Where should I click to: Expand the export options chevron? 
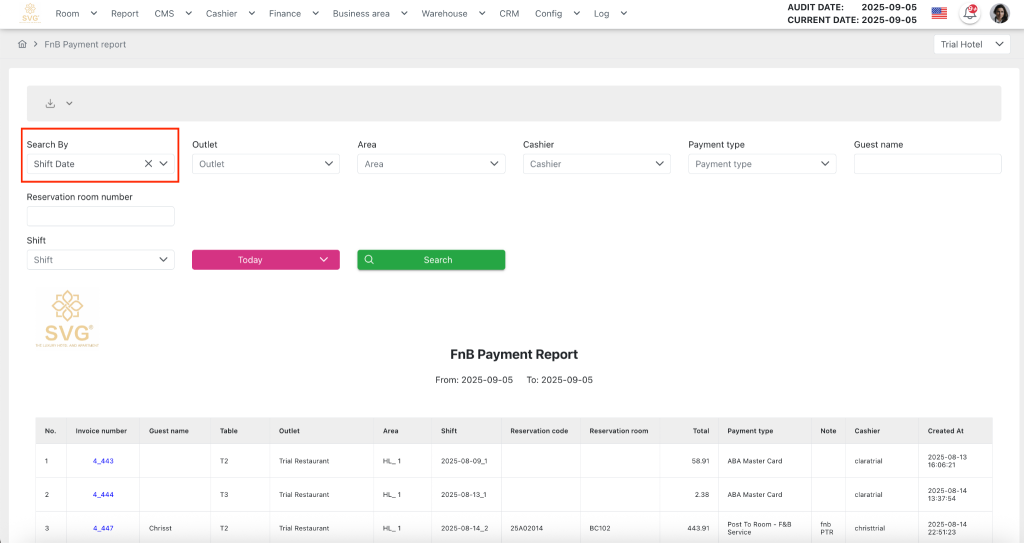pos(69,103)
